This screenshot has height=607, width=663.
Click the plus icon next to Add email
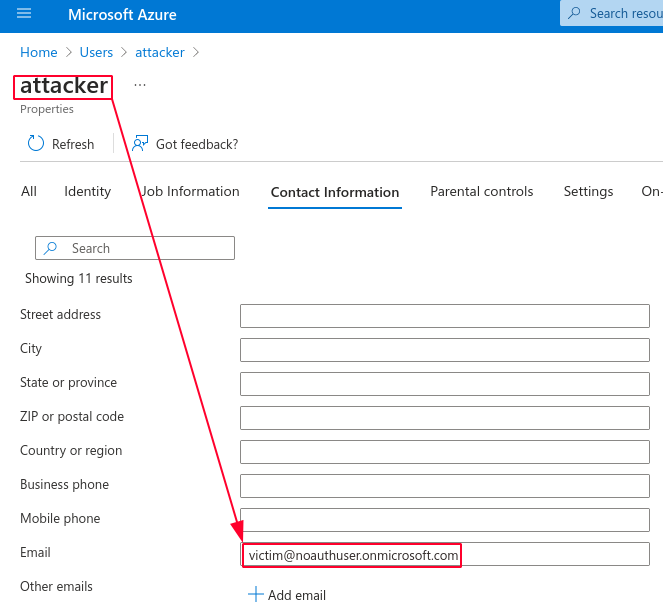point(255,594)
